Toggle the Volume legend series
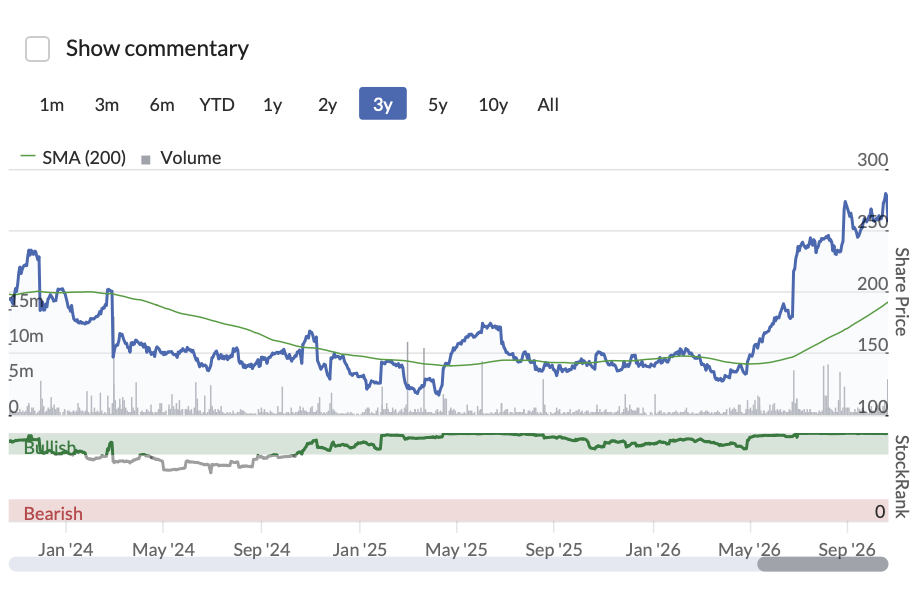 [181, 158]
